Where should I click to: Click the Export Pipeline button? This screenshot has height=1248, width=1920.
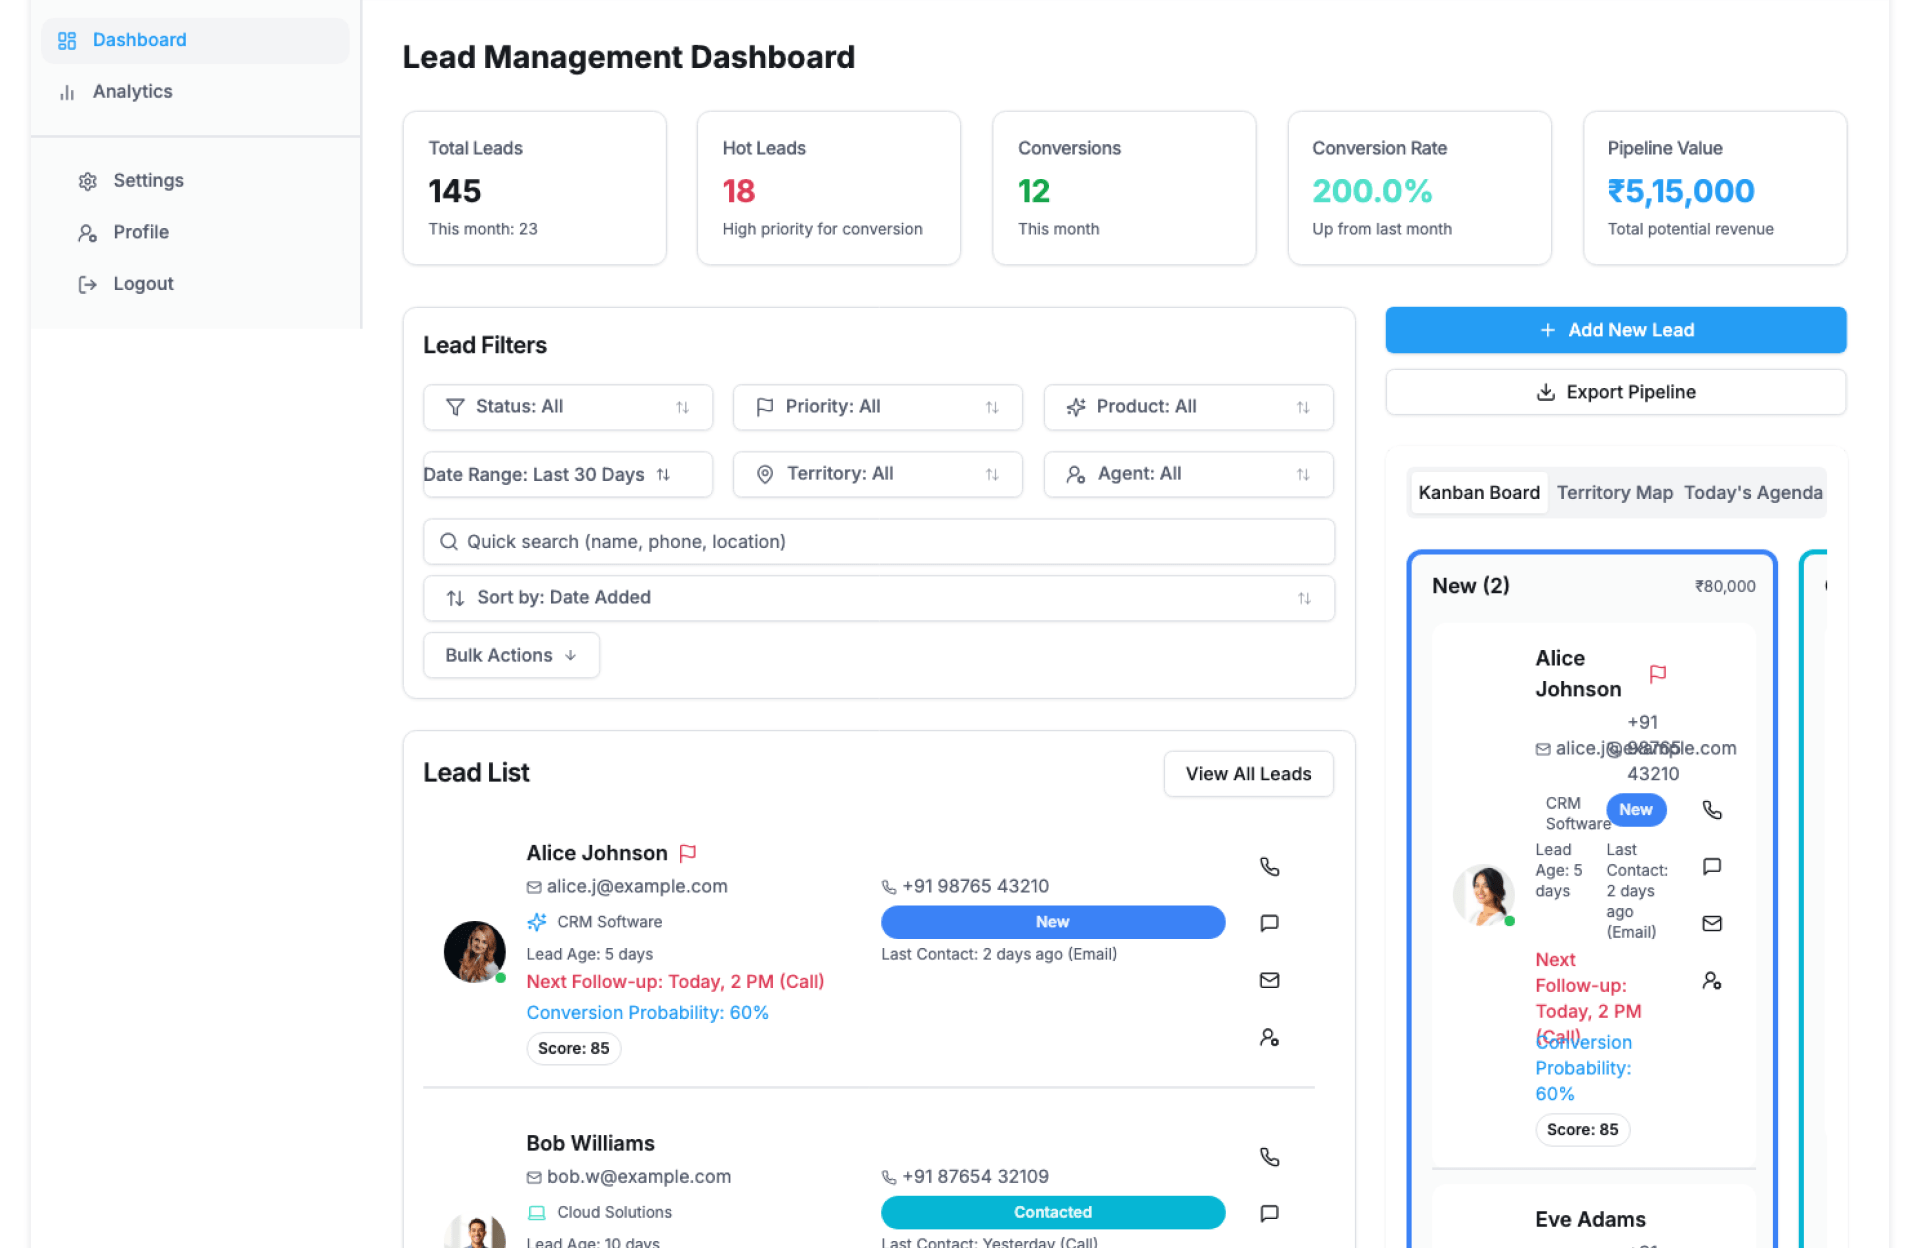[1615, 392]
